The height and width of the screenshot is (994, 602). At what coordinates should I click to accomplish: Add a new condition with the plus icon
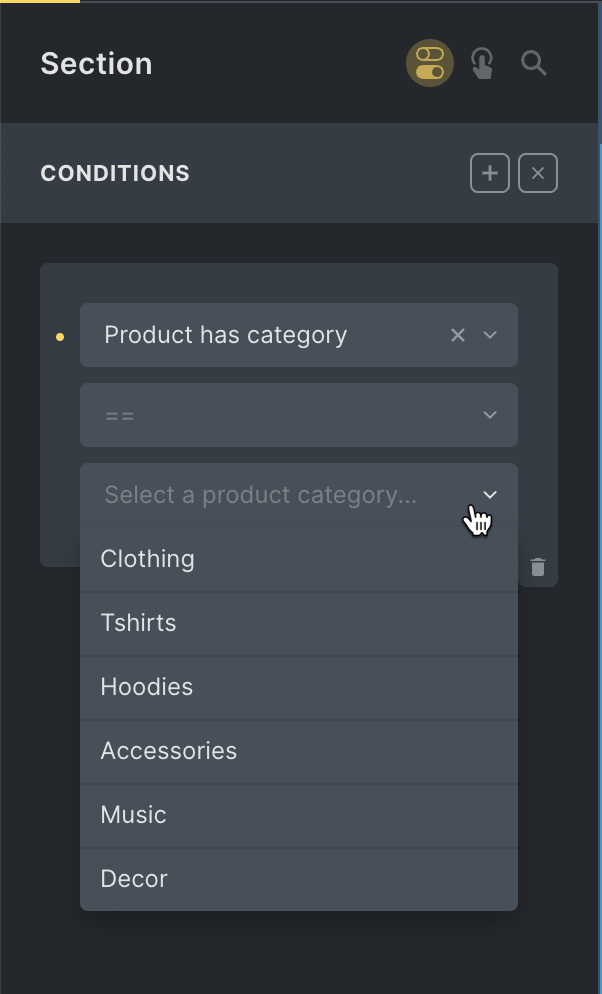[489, 172]
